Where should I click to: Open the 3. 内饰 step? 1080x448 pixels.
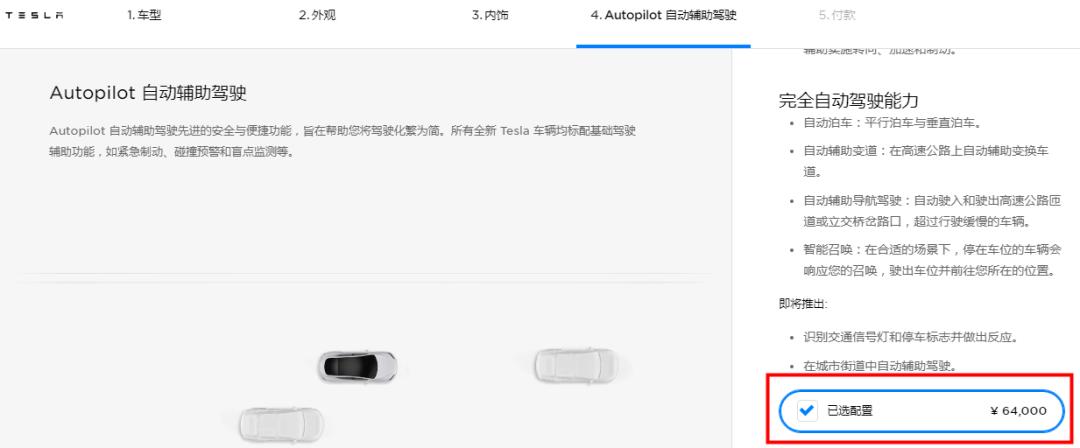click(x=490, y=15)
